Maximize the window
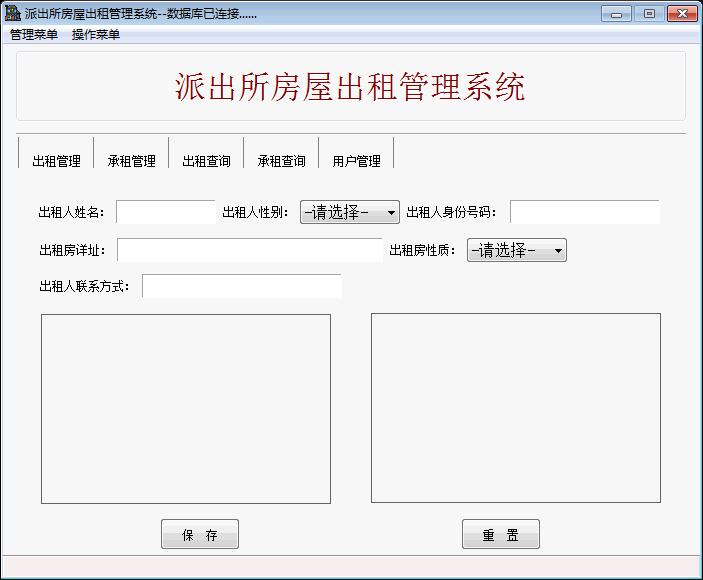703x580 pixels. point(649,14)
